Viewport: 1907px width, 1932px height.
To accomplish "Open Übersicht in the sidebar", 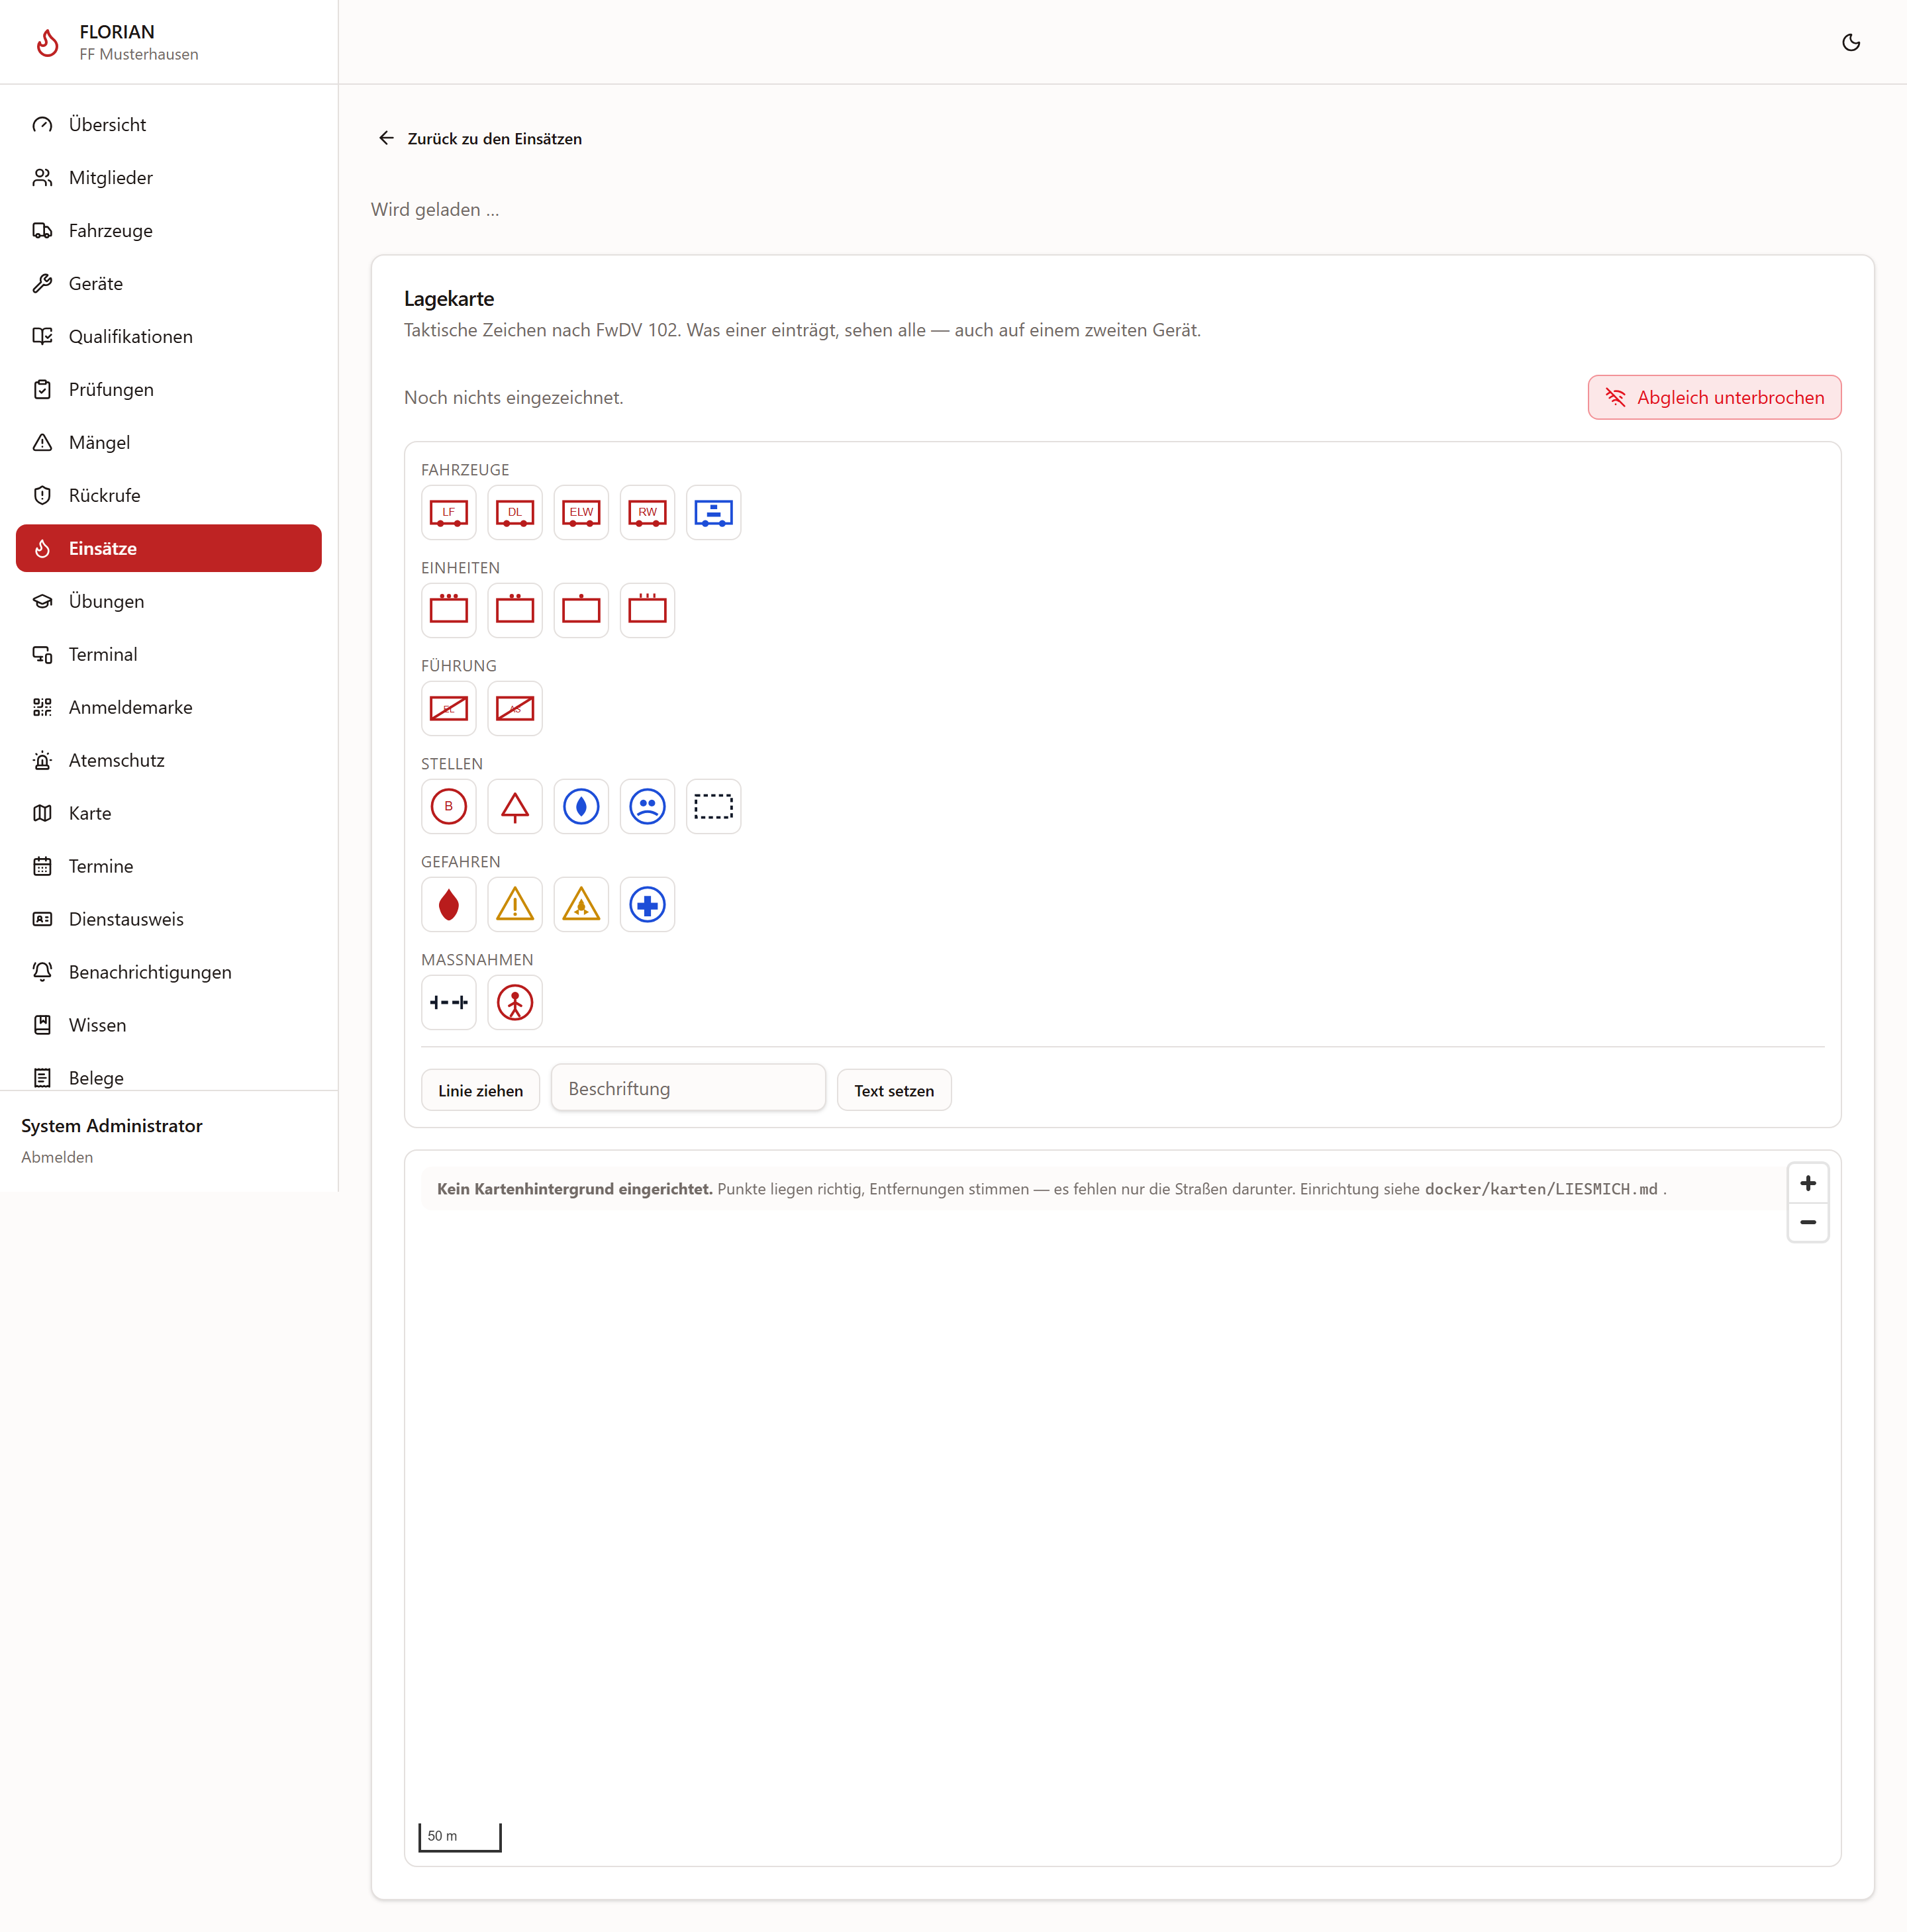I will point(169,125).
